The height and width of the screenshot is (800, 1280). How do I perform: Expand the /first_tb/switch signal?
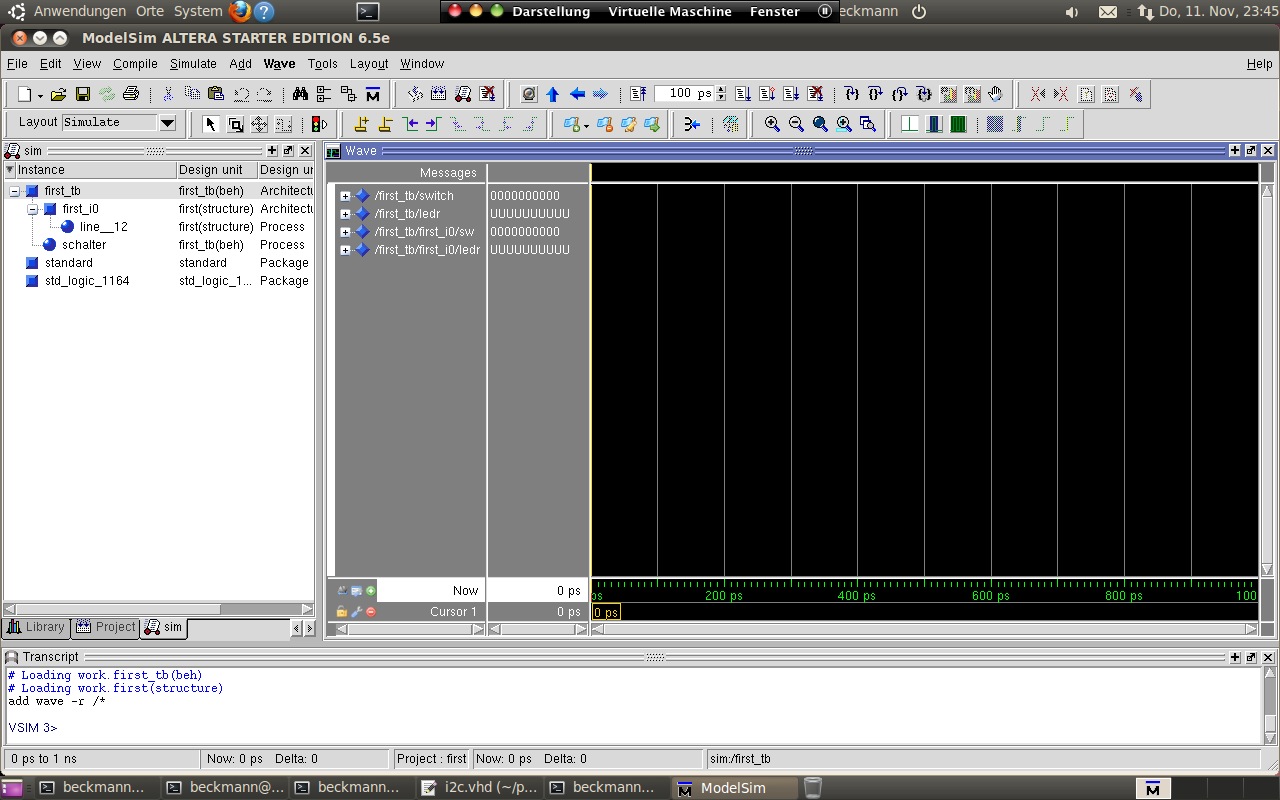345,196
